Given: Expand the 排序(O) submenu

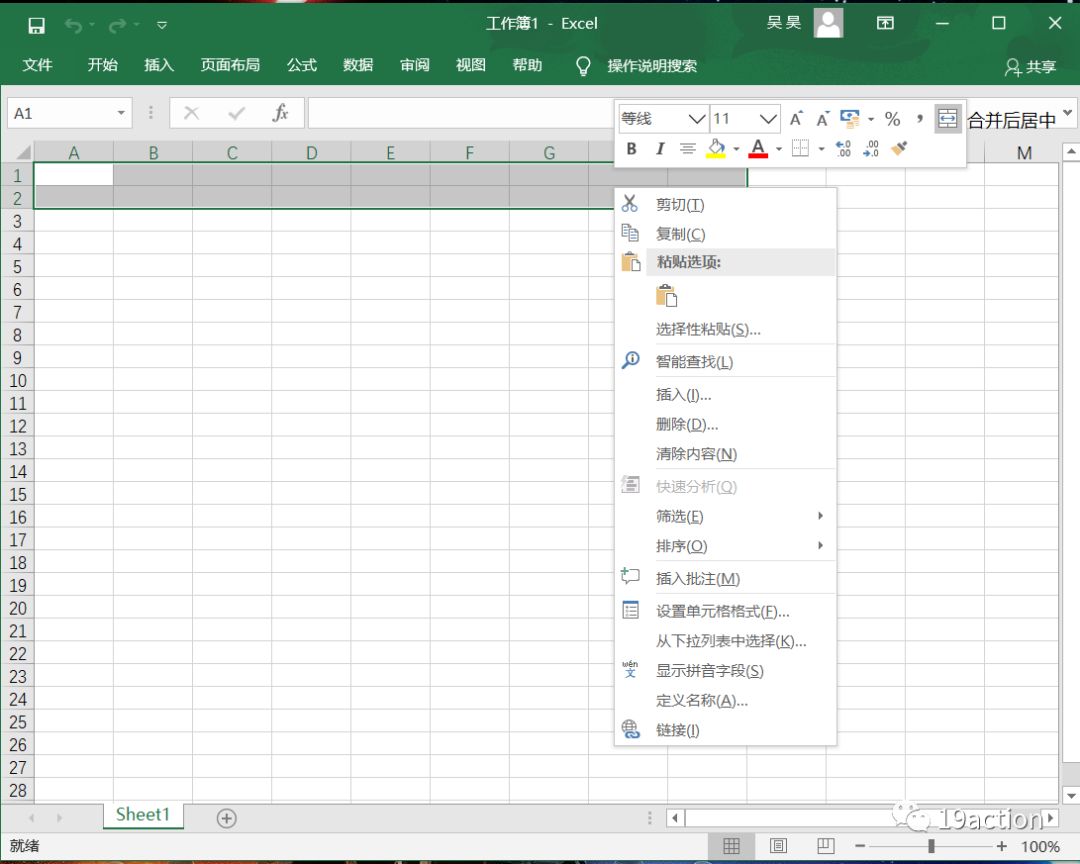Looking at the screenshot, I should [725, 546].
